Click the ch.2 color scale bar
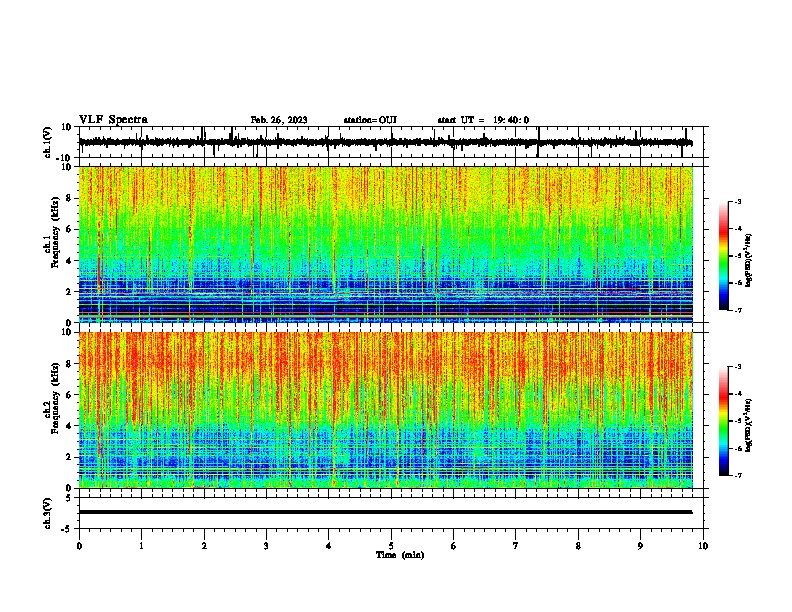The image size is (792, 612). click(x=724, y=421)
